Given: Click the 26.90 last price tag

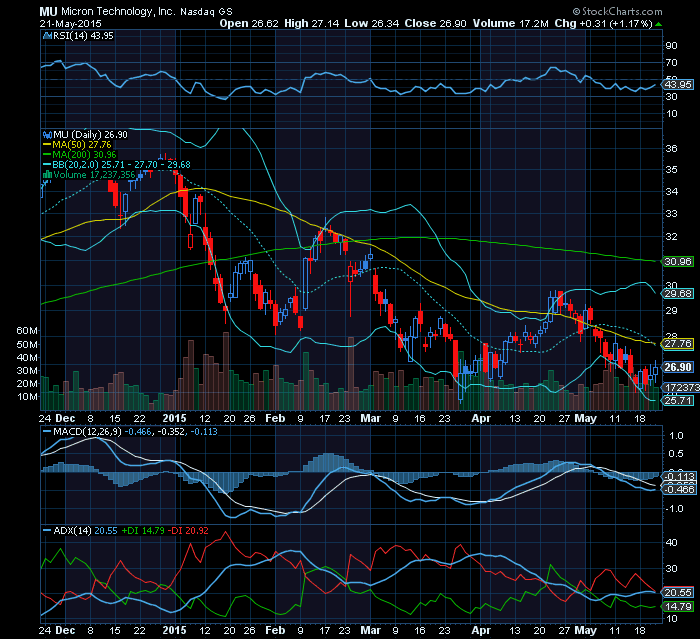Looking at the screenshot, I should click(x=678, y=367).
